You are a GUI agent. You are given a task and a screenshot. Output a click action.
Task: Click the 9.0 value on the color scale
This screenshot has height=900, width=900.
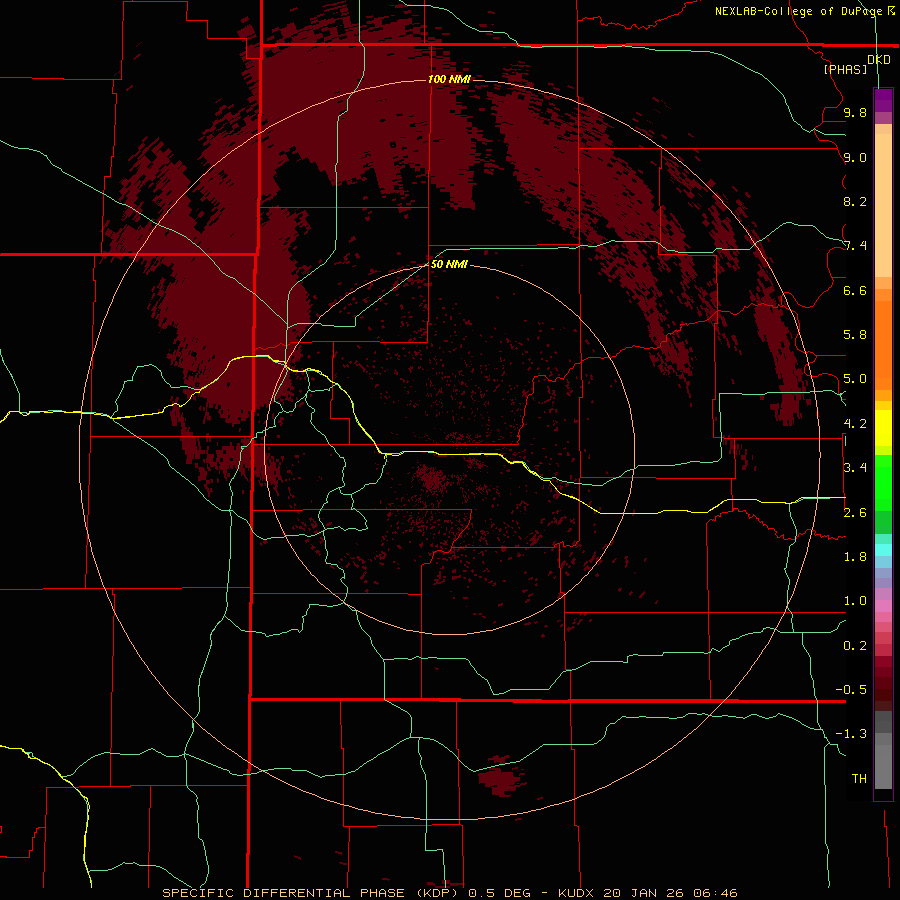[855, 157]
